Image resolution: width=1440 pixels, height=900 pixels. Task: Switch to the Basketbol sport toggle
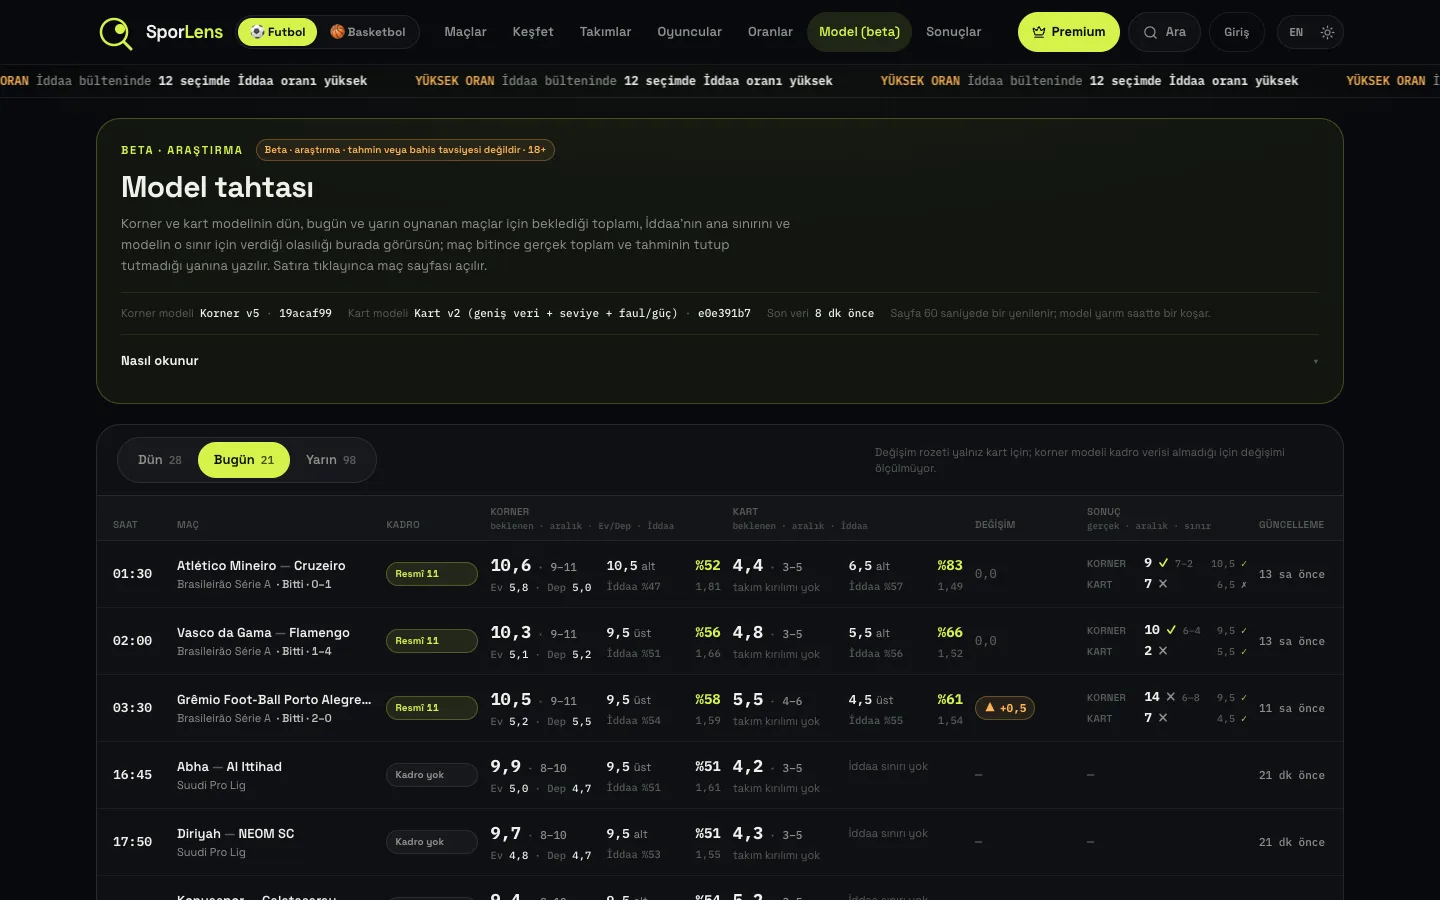coord(368,32)
